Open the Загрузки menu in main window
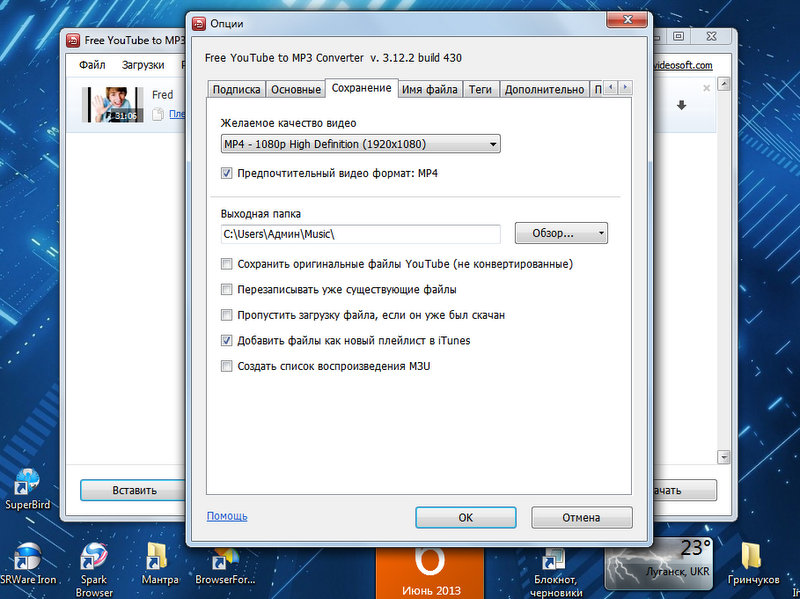The image size is (800, 599). click(x=143, y=65)
